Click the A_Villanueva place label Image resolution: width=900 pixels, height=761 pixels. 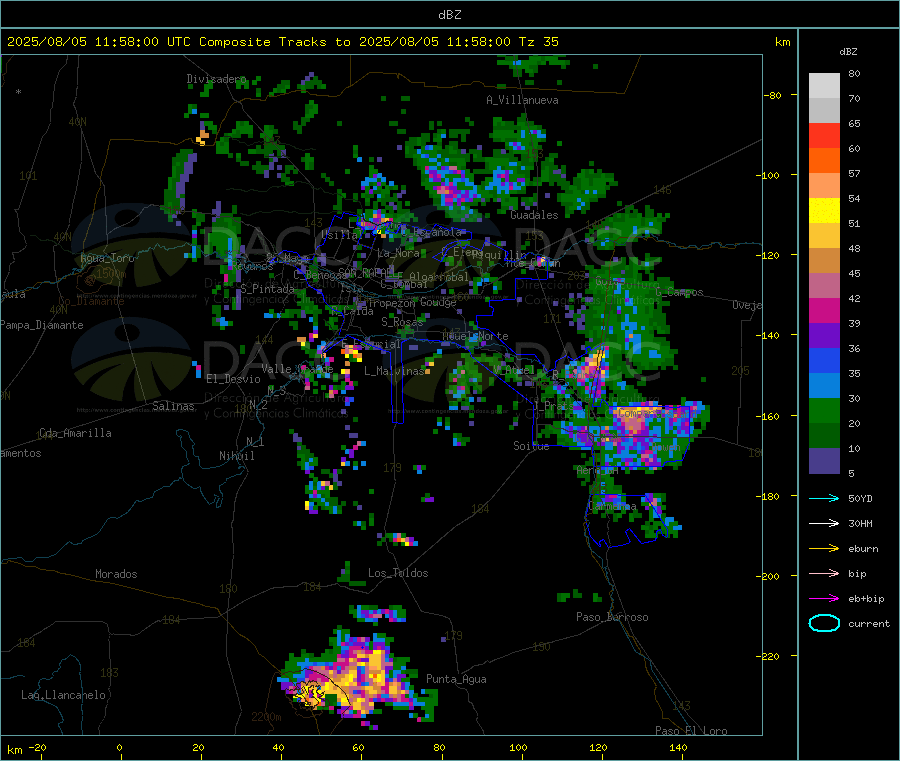point(522,100)
